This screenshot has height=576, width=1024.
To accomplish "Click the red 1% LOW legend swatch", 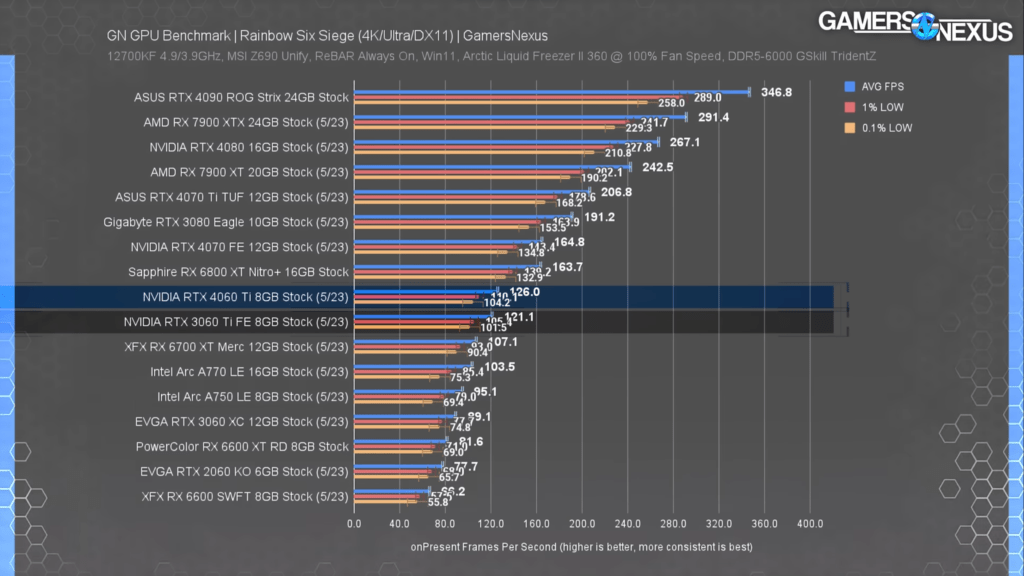I will point(850,107).
